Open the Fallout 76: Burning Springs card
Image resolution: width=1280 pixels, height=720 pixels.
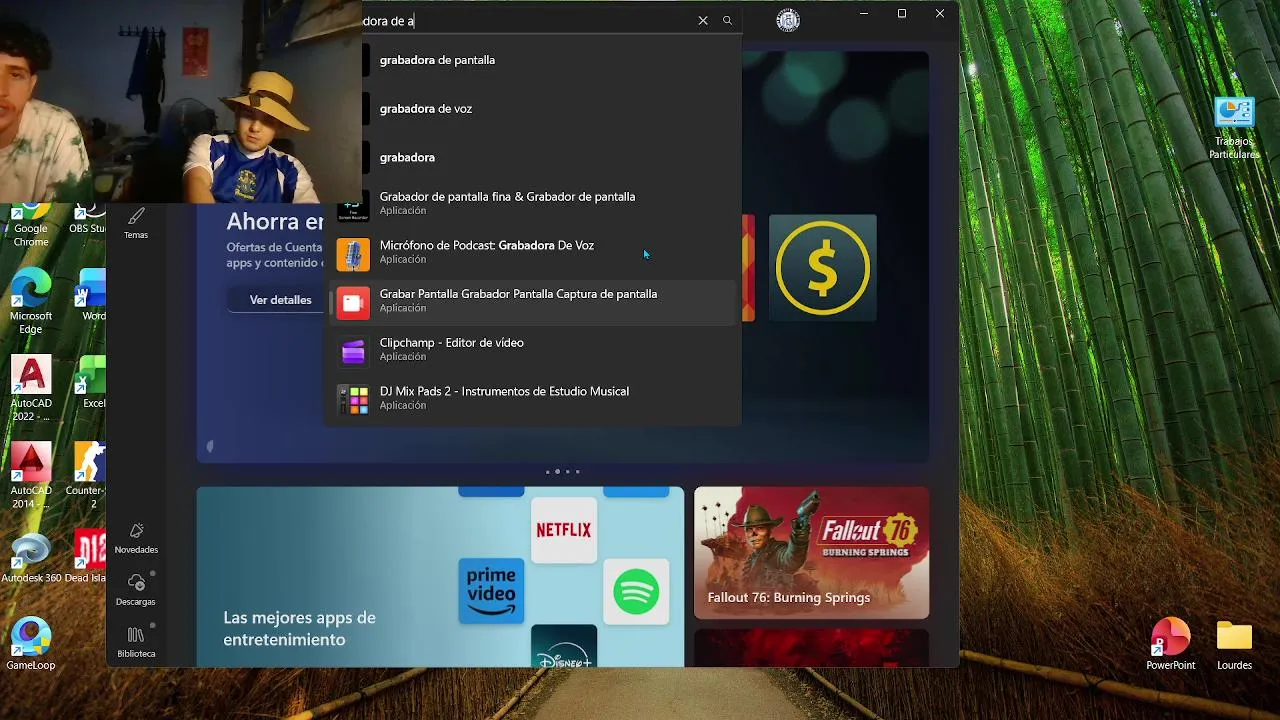coord(811,553)
